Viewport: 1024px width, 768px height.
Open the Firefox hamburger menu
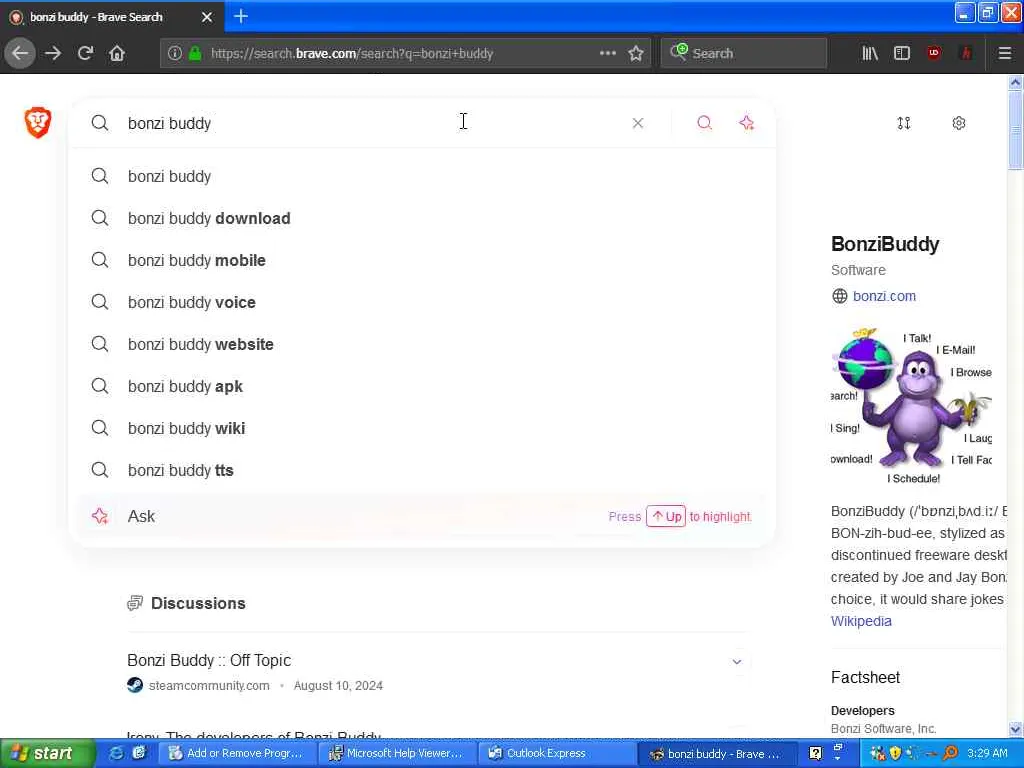tap(1005, 53)
